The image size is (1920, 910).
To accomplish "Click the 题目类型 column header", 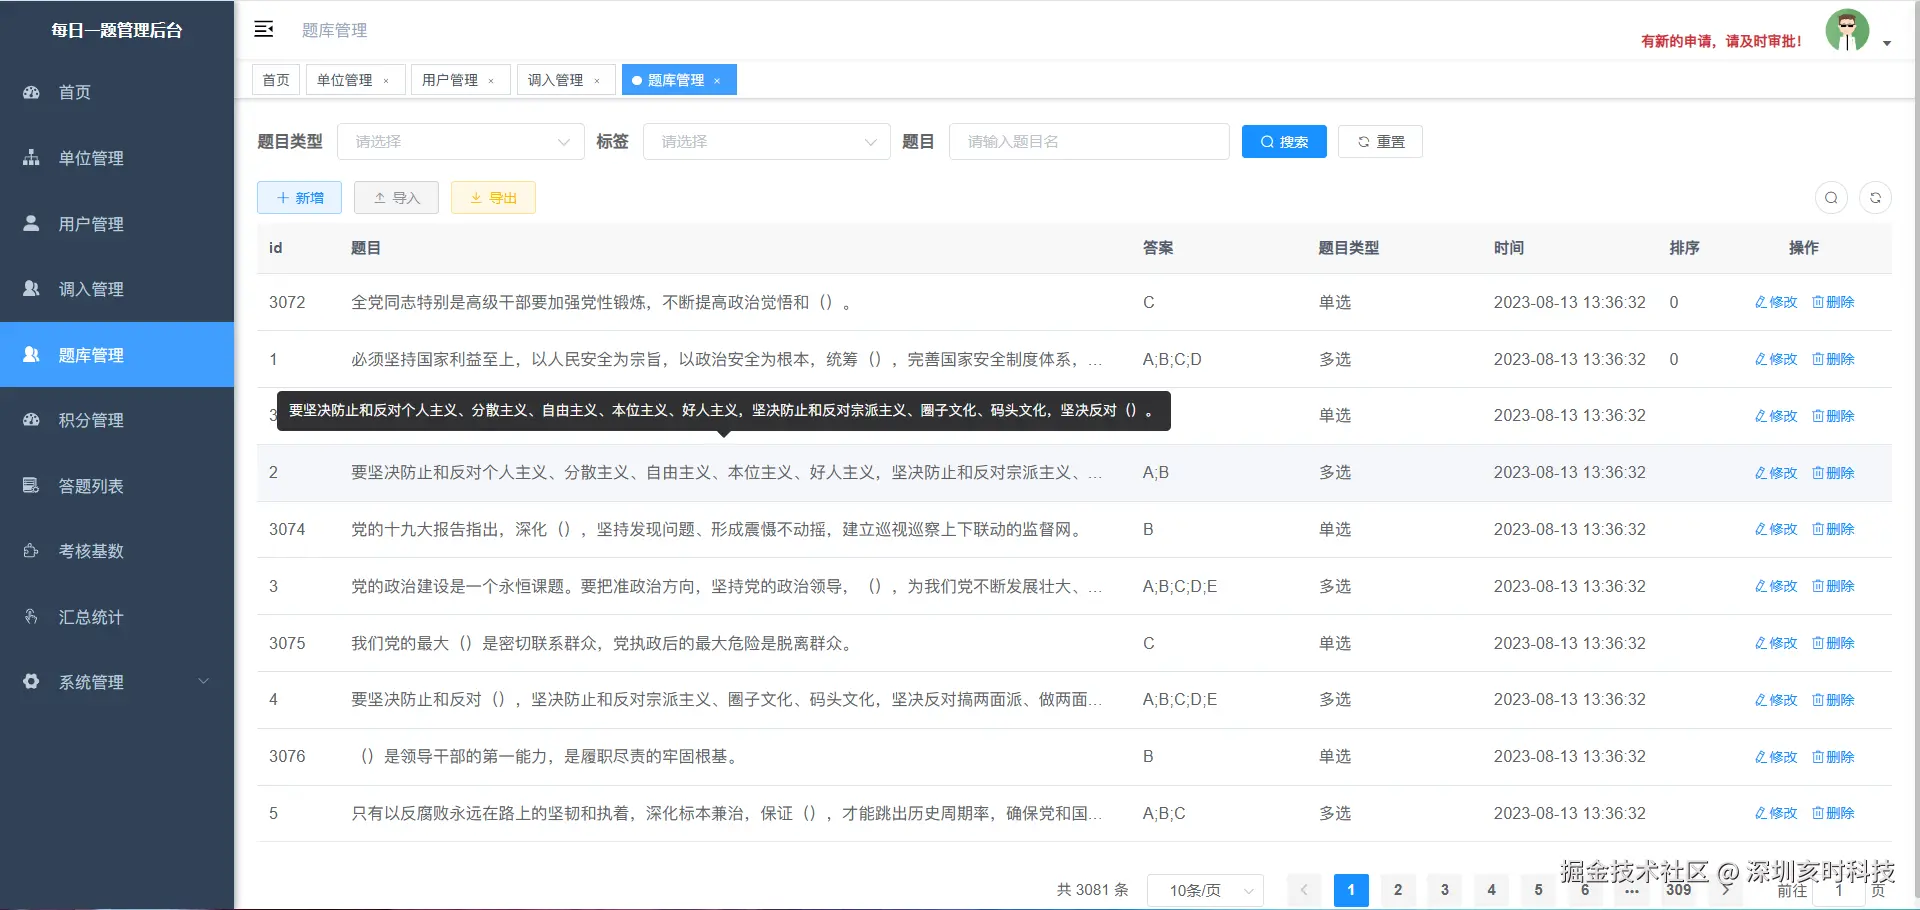I will [x=1349, y=248].
